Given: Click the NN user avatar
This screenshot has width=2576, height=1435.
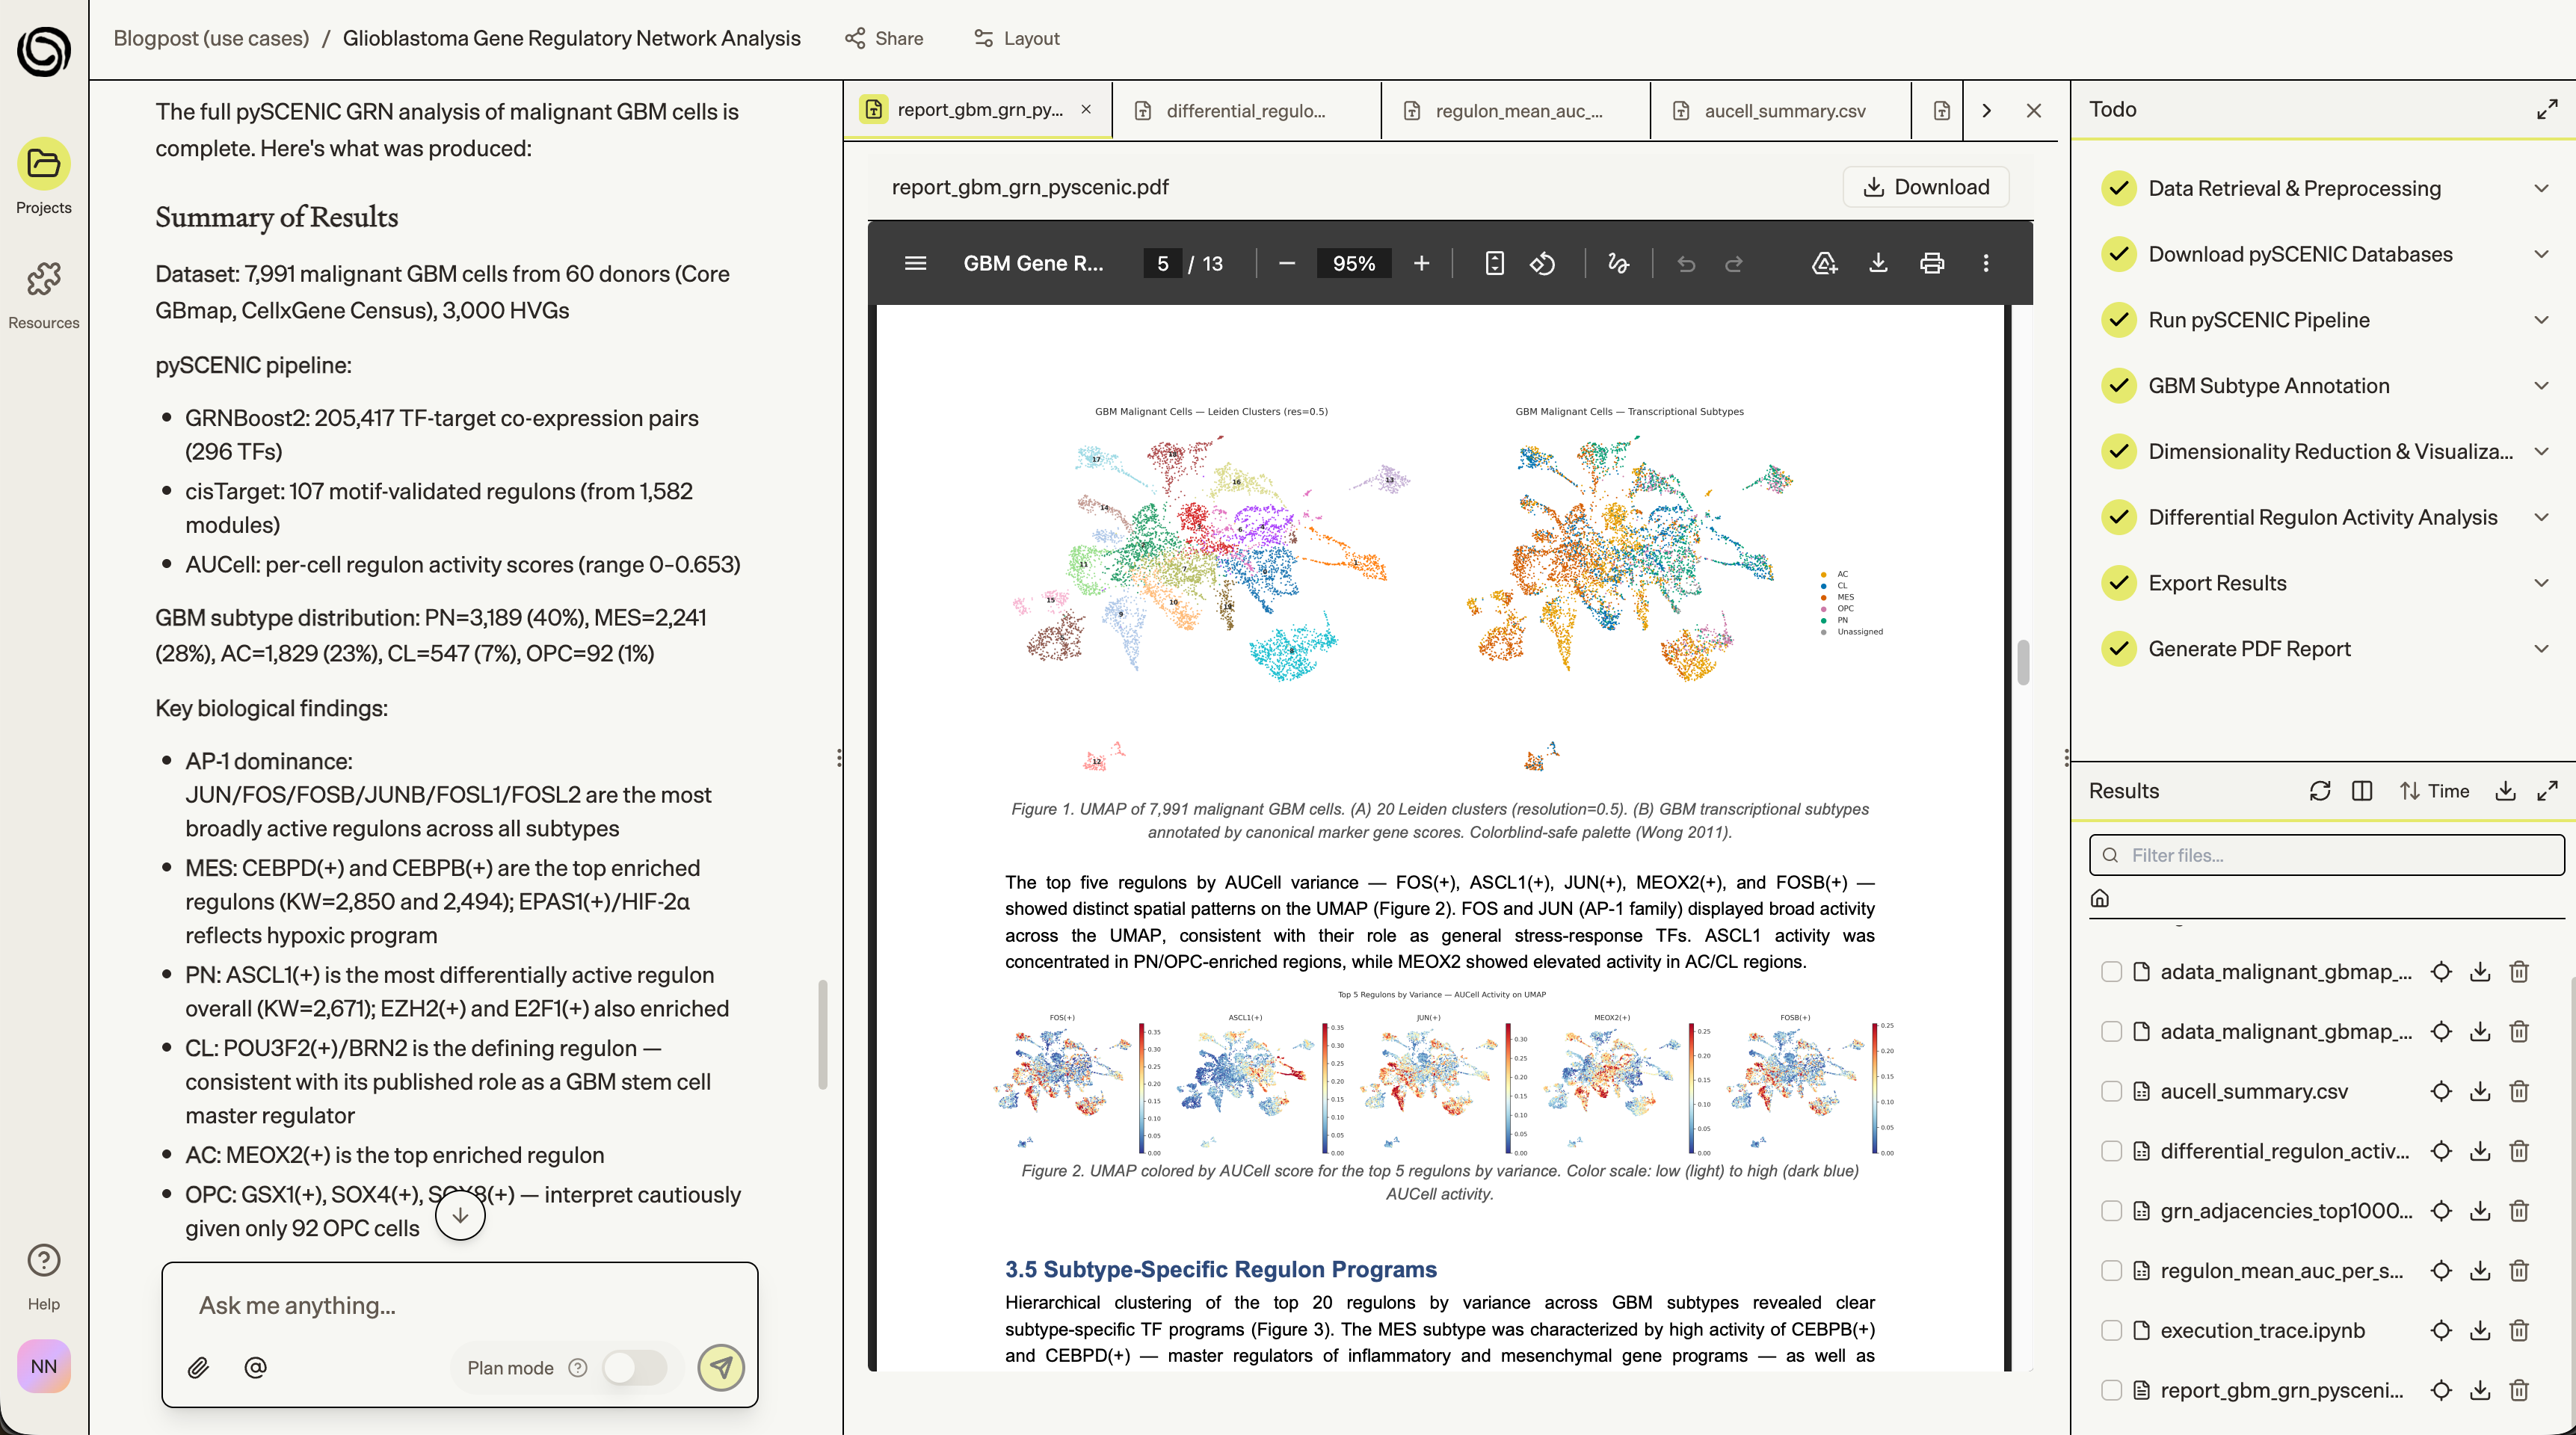Looking at the screenshot, I should coord(43,1366).
